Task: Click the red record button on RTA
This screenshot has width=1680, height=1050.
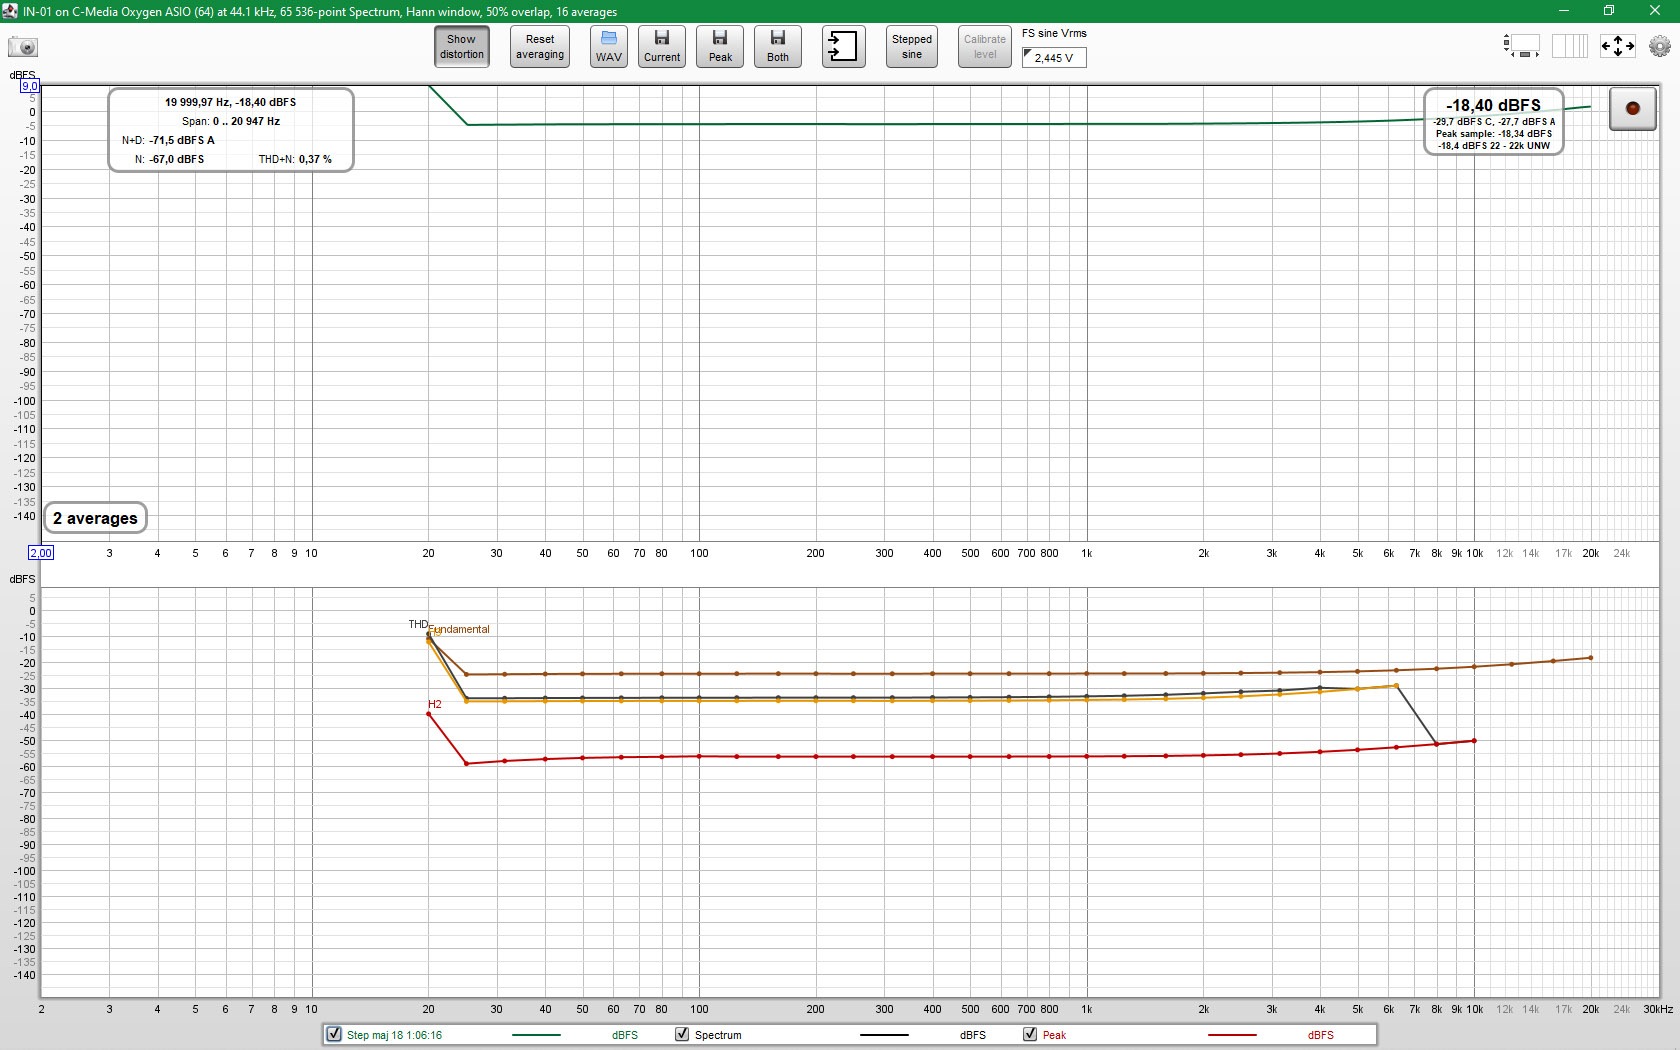Action: [1632, 108]
